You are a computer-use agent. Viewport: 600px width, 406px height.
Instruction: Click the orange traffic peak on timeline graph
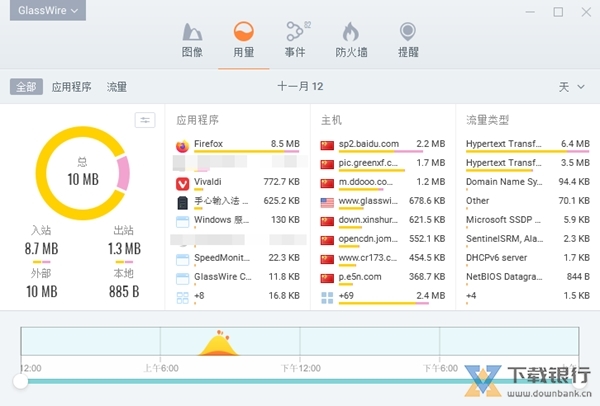[x=218, y=344]
